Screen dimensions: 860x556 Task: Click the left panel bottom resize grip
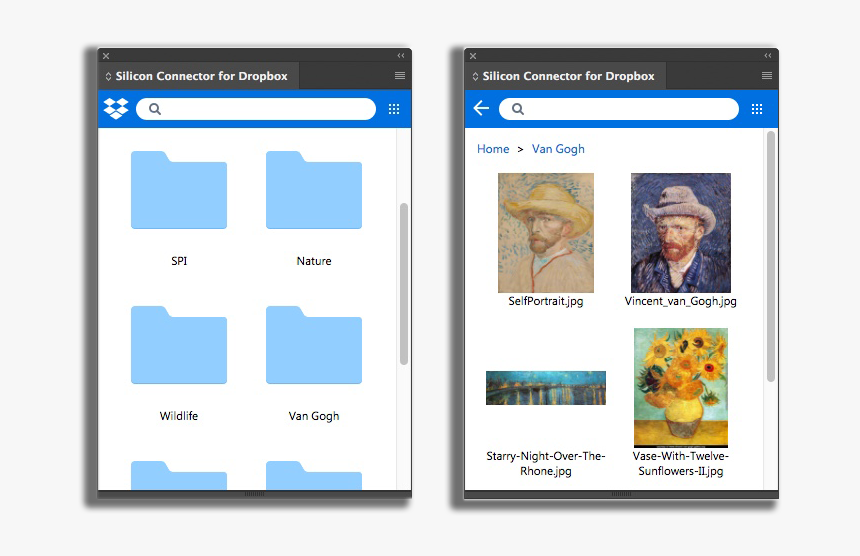click(x=254, y=494)
